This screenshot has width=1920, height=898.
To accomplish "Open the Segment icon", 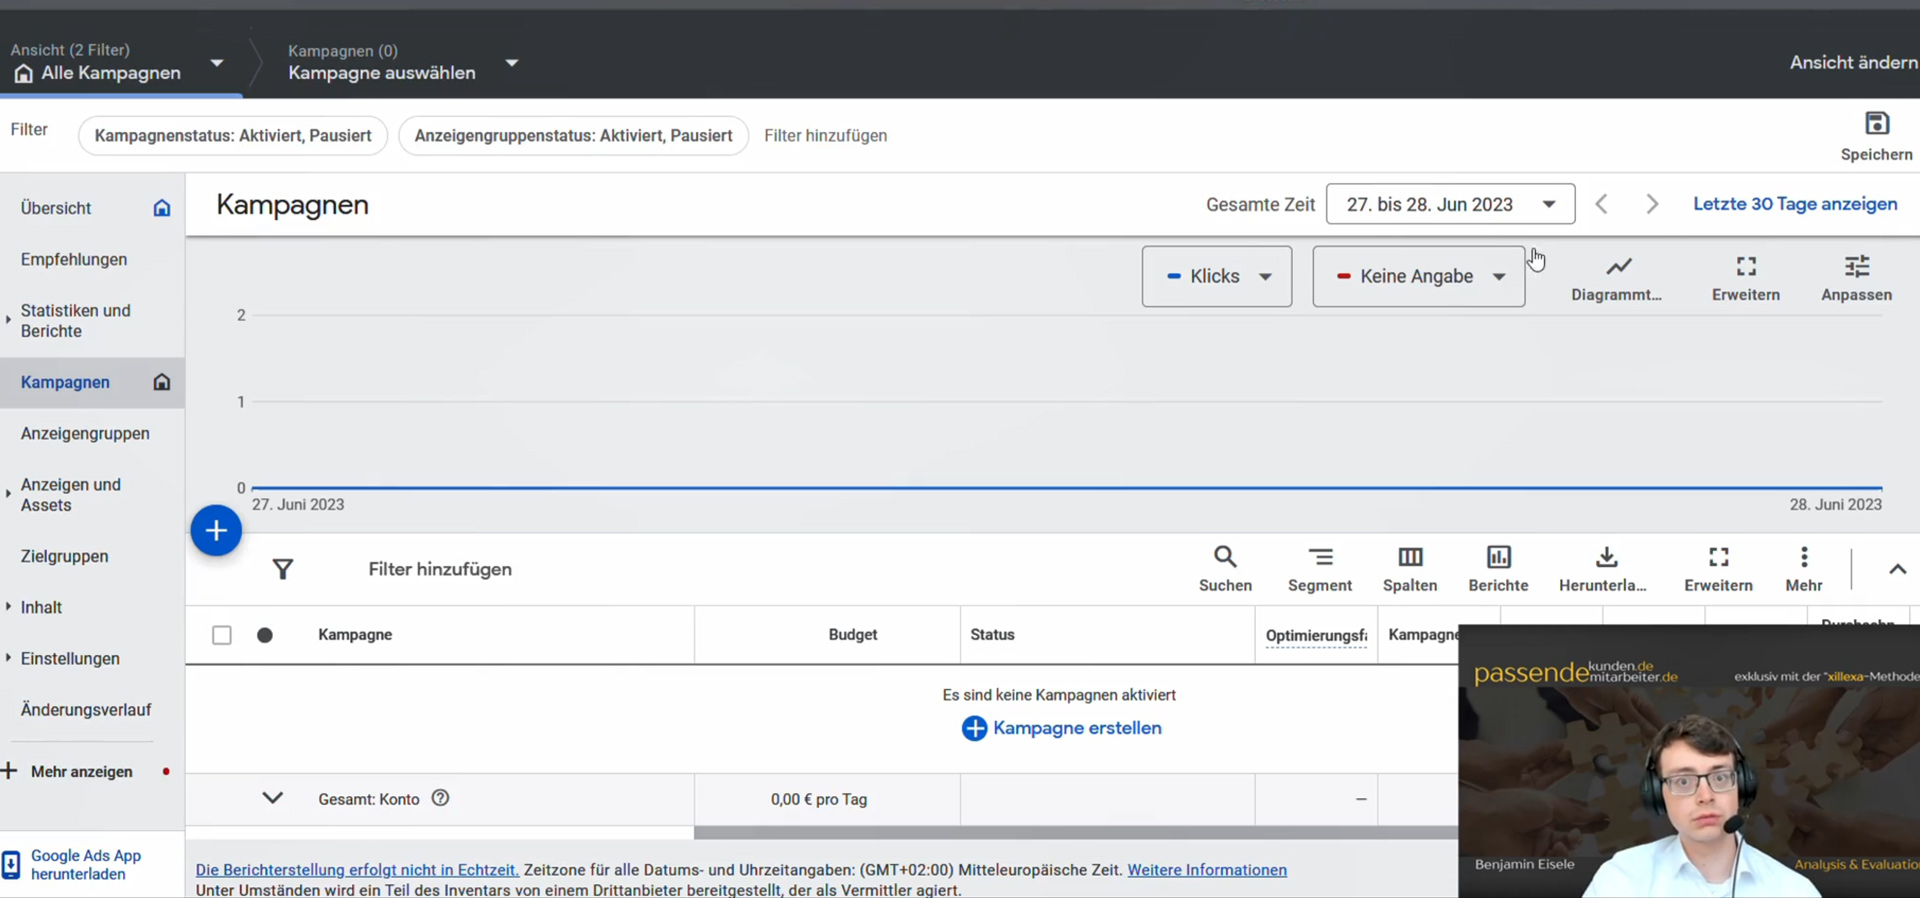I will [x=1320, y=557].
